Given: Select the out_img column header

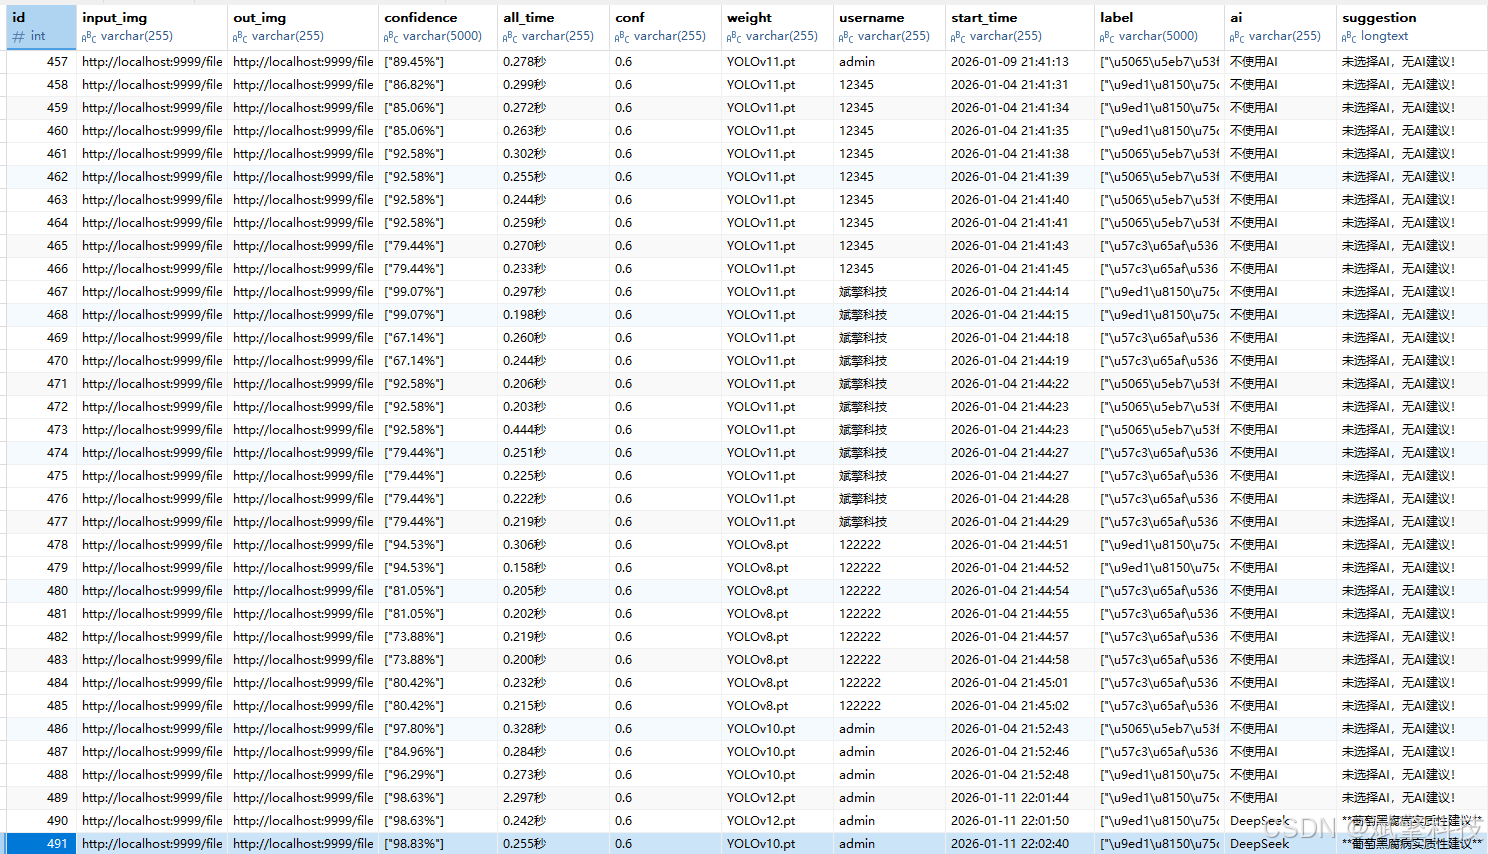Looking at the screenshot, I should point(303,26).
